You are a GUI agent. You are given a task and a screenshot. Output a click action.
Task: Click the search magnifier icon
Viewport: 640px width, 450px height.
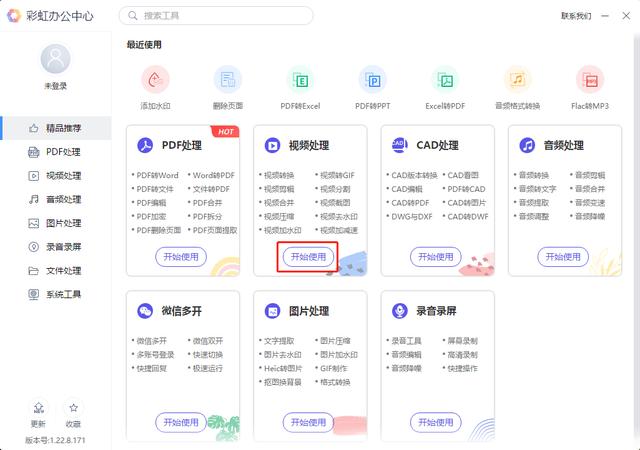click(133, 16)
